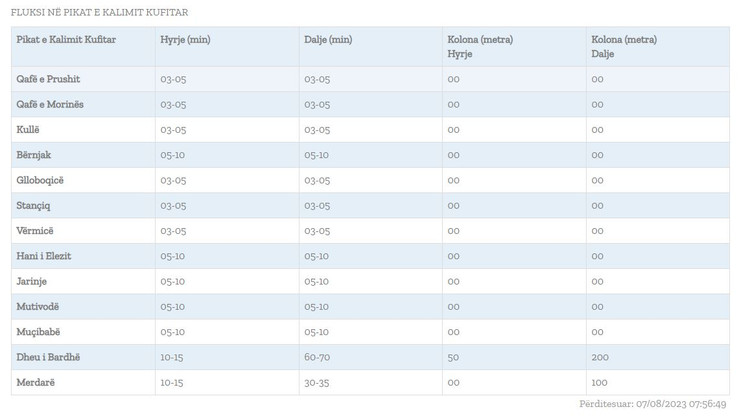750x416 pixels.
Task: Select the Bërnjak border crossing cell
Action: [x=34, y=155]
